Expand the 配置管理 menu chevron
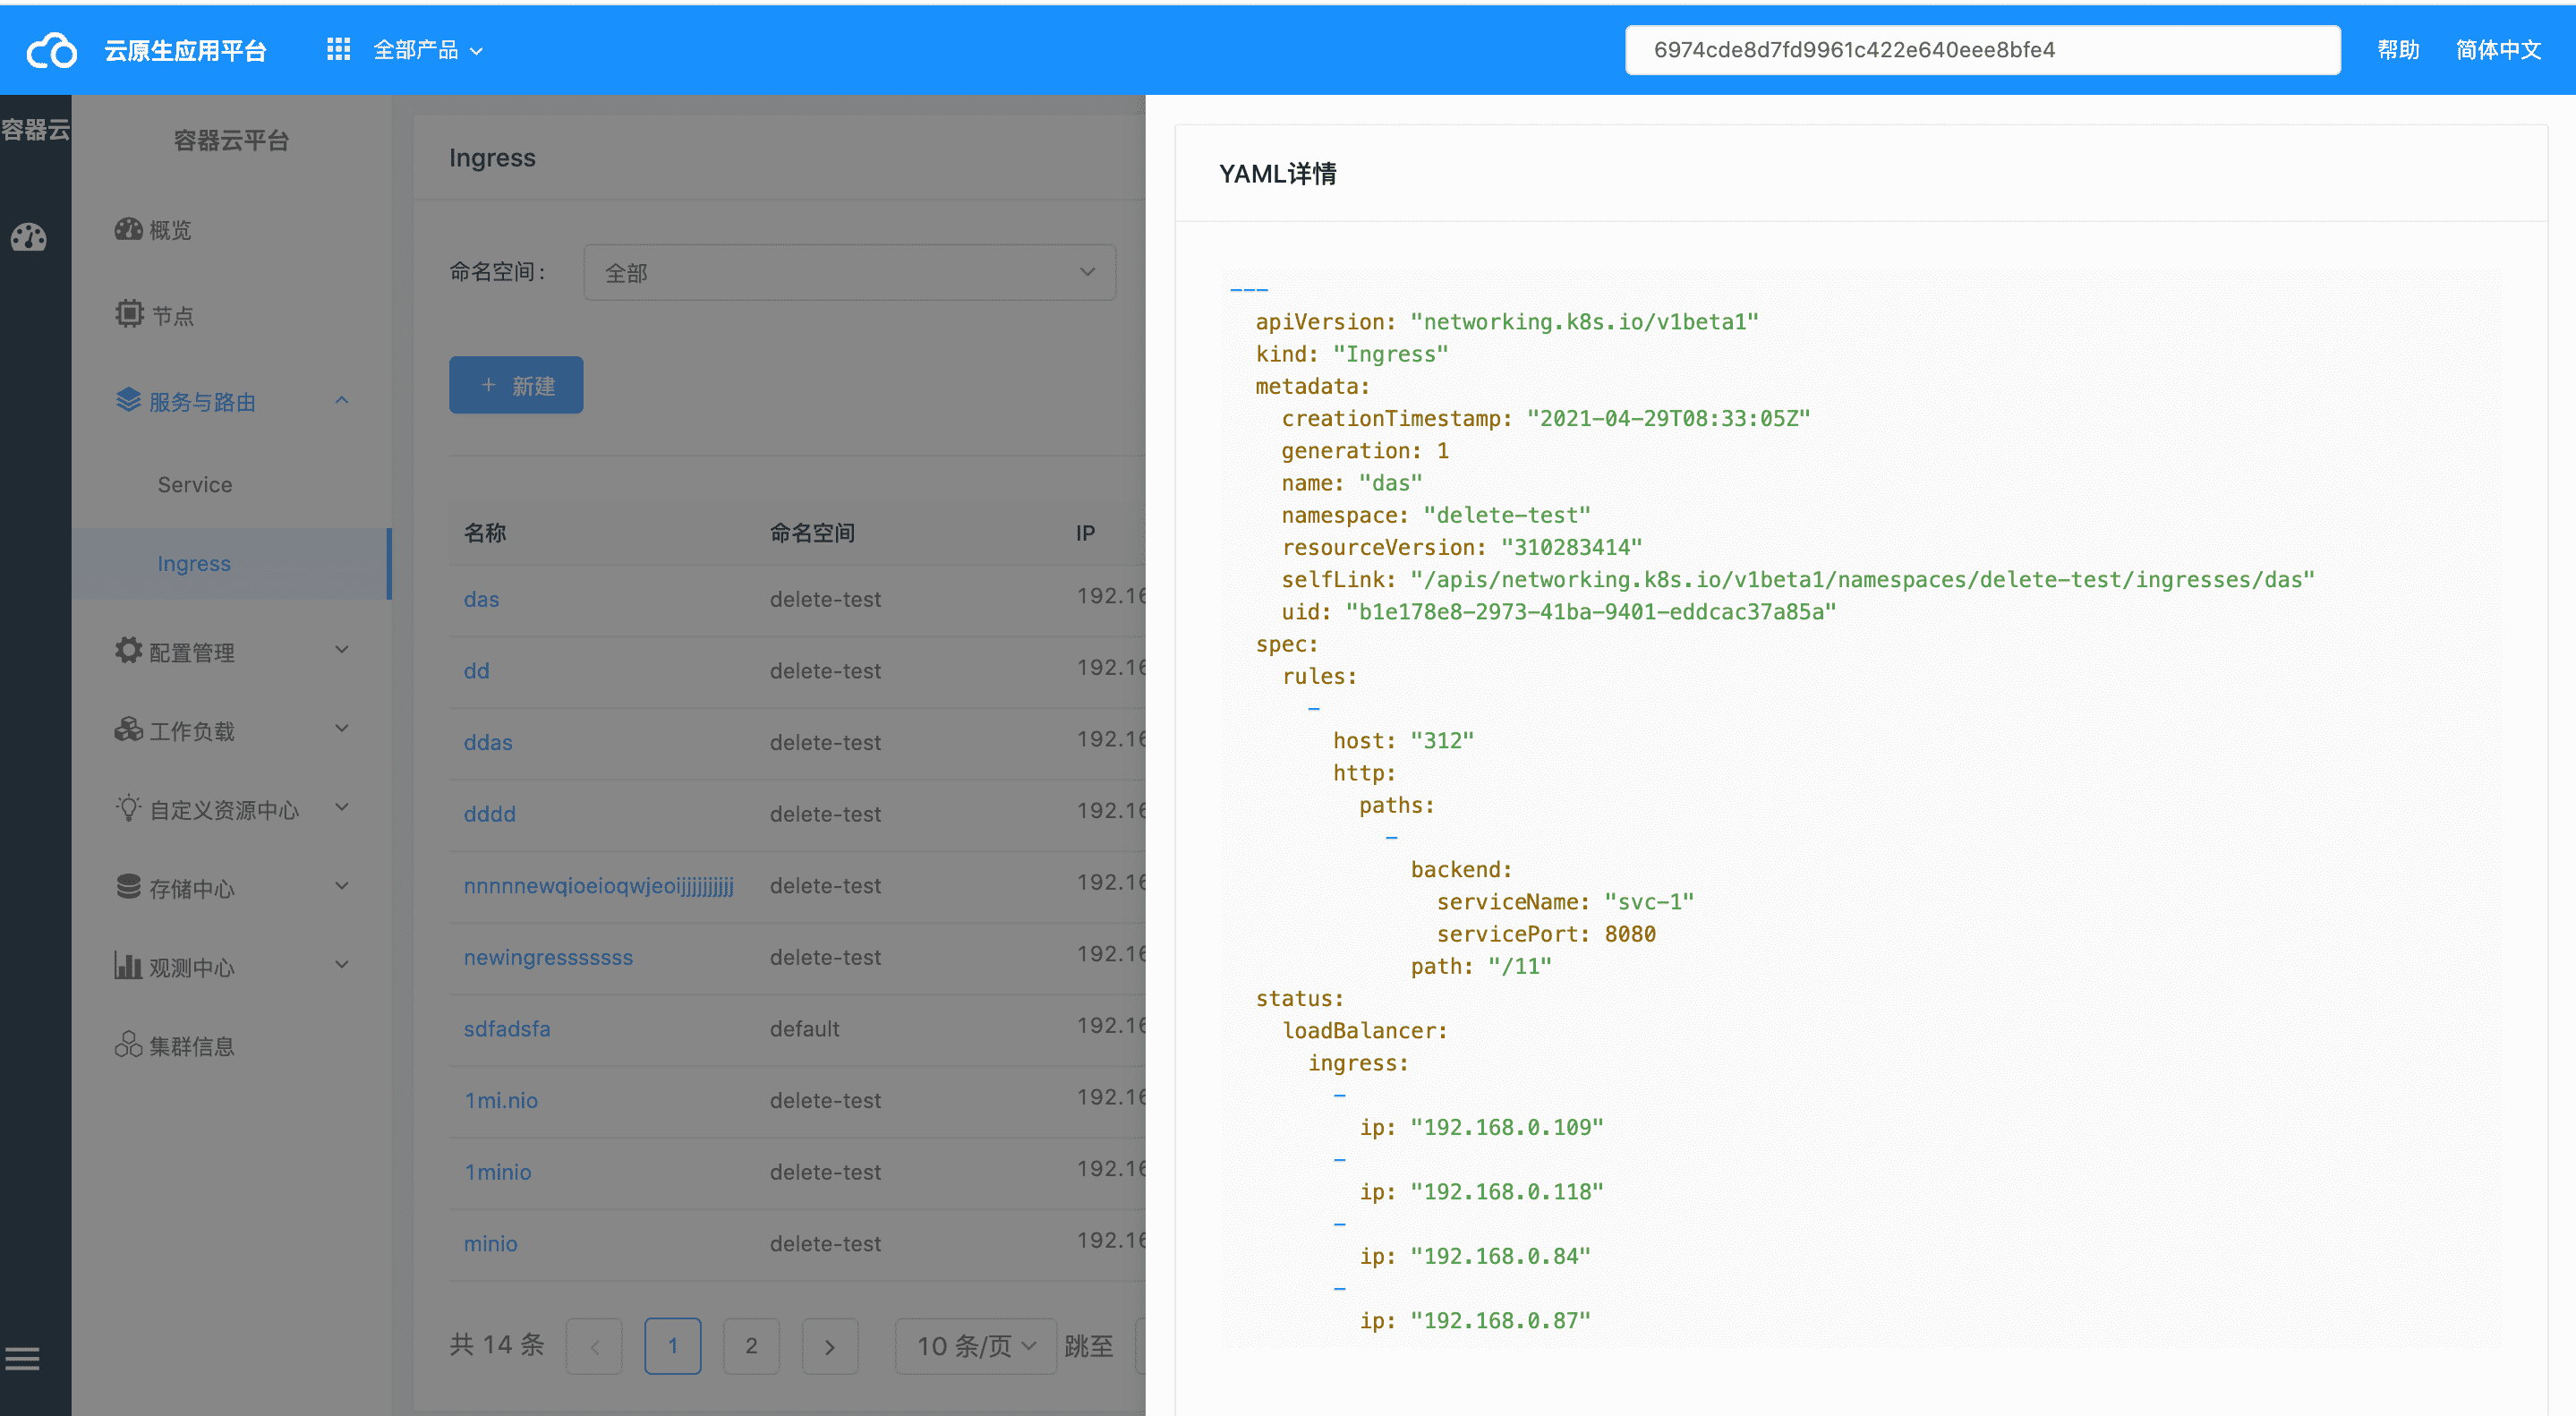2576x1416 pixels. point(342,650)
